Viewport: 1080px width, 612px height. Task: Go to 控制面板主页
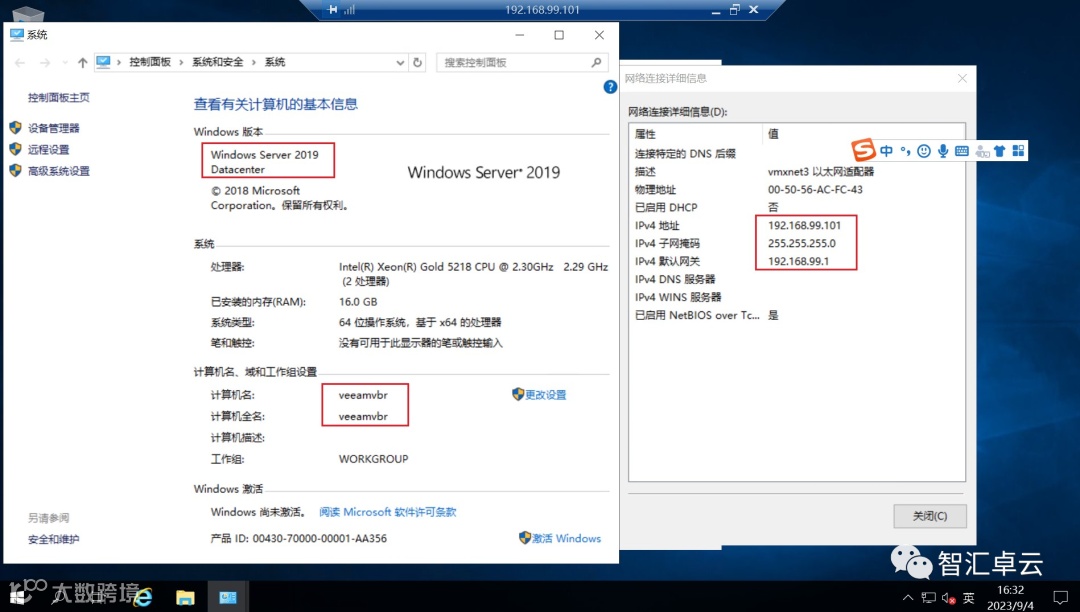[x=59, y=97]
